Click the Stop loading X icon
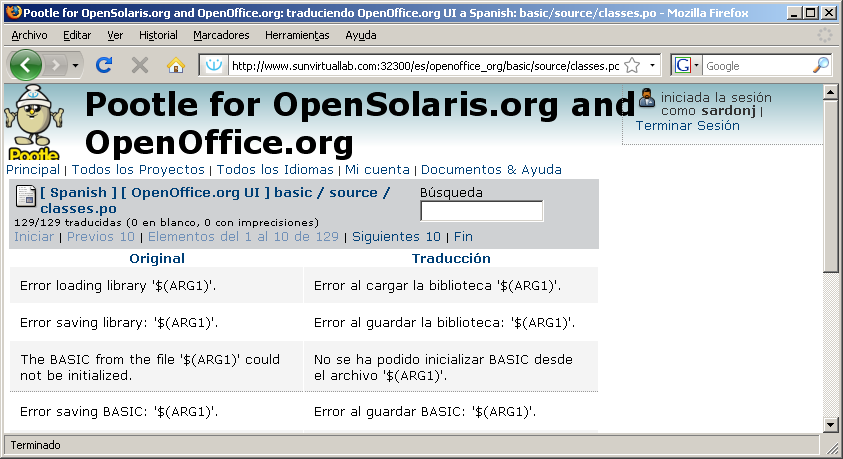This screenshot has height=459, width=843. (x=140, y=66)
